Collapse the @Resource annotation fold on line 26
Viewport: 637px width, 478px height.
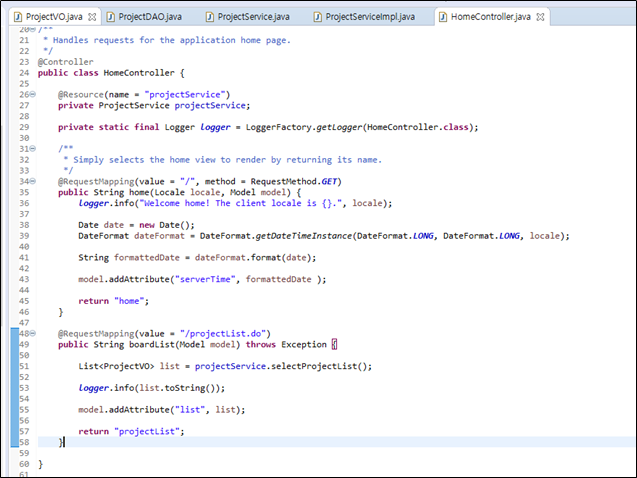point(33,94)
